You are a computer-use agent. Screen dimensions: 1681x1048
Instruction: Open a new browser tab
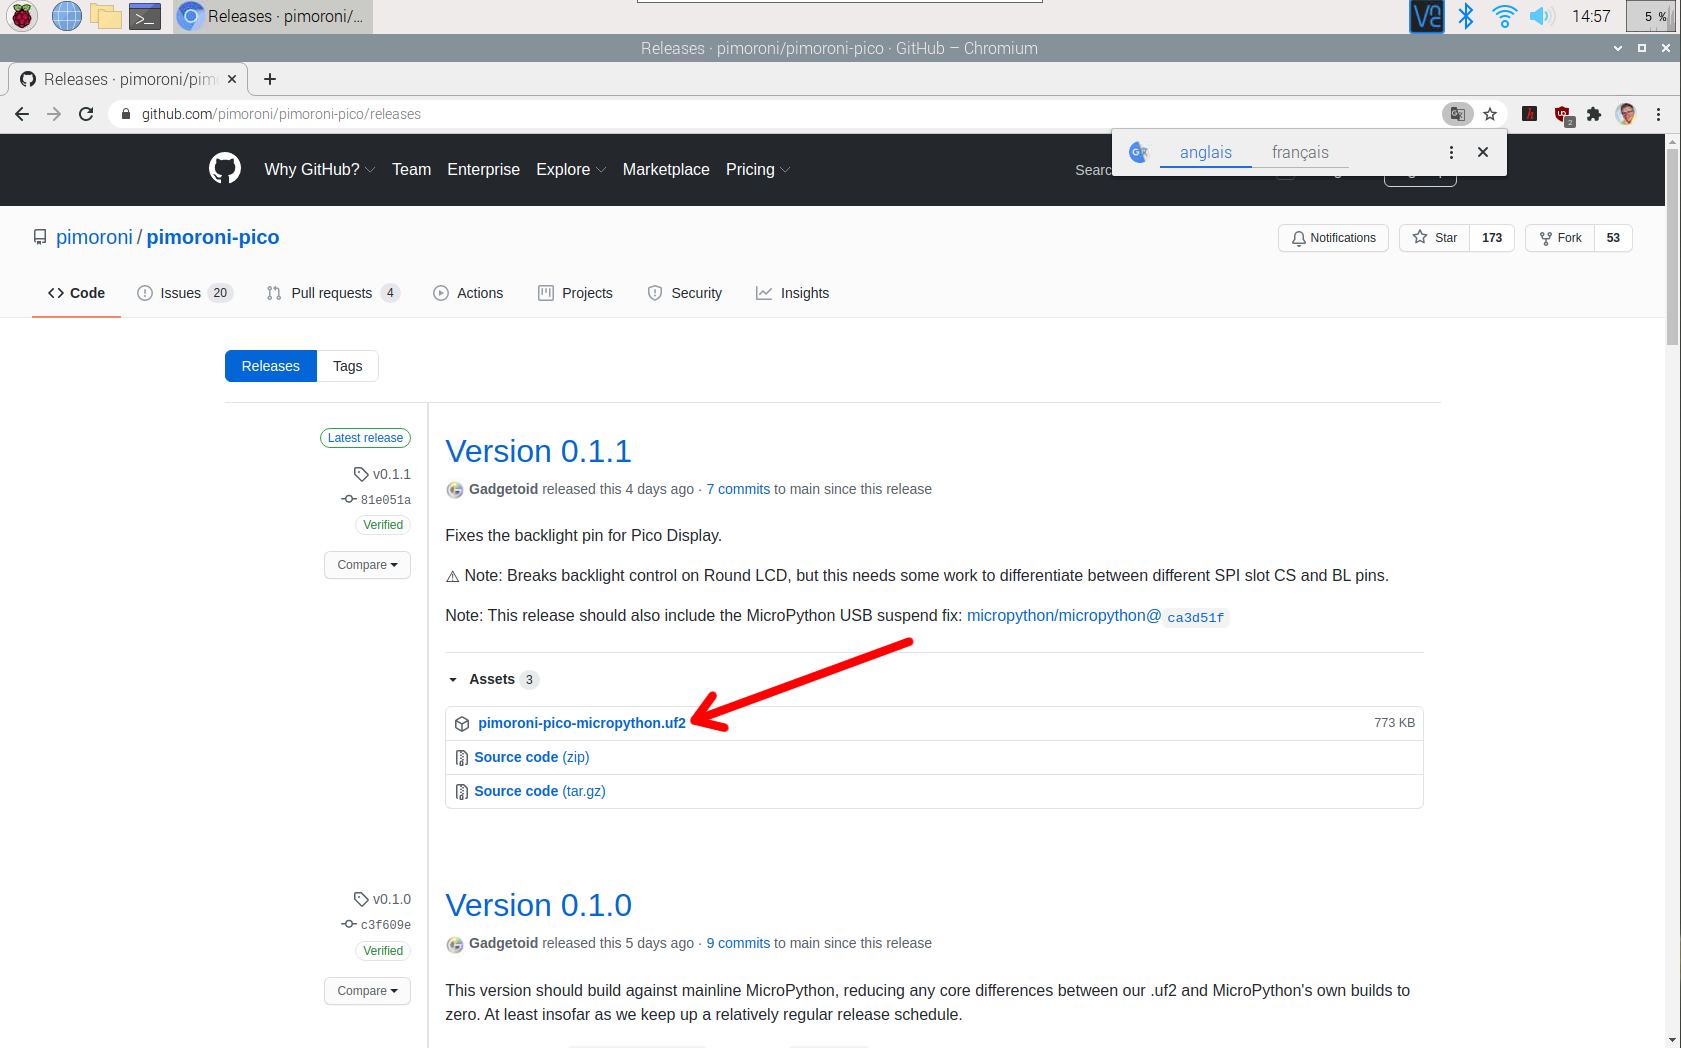[270, 79]
